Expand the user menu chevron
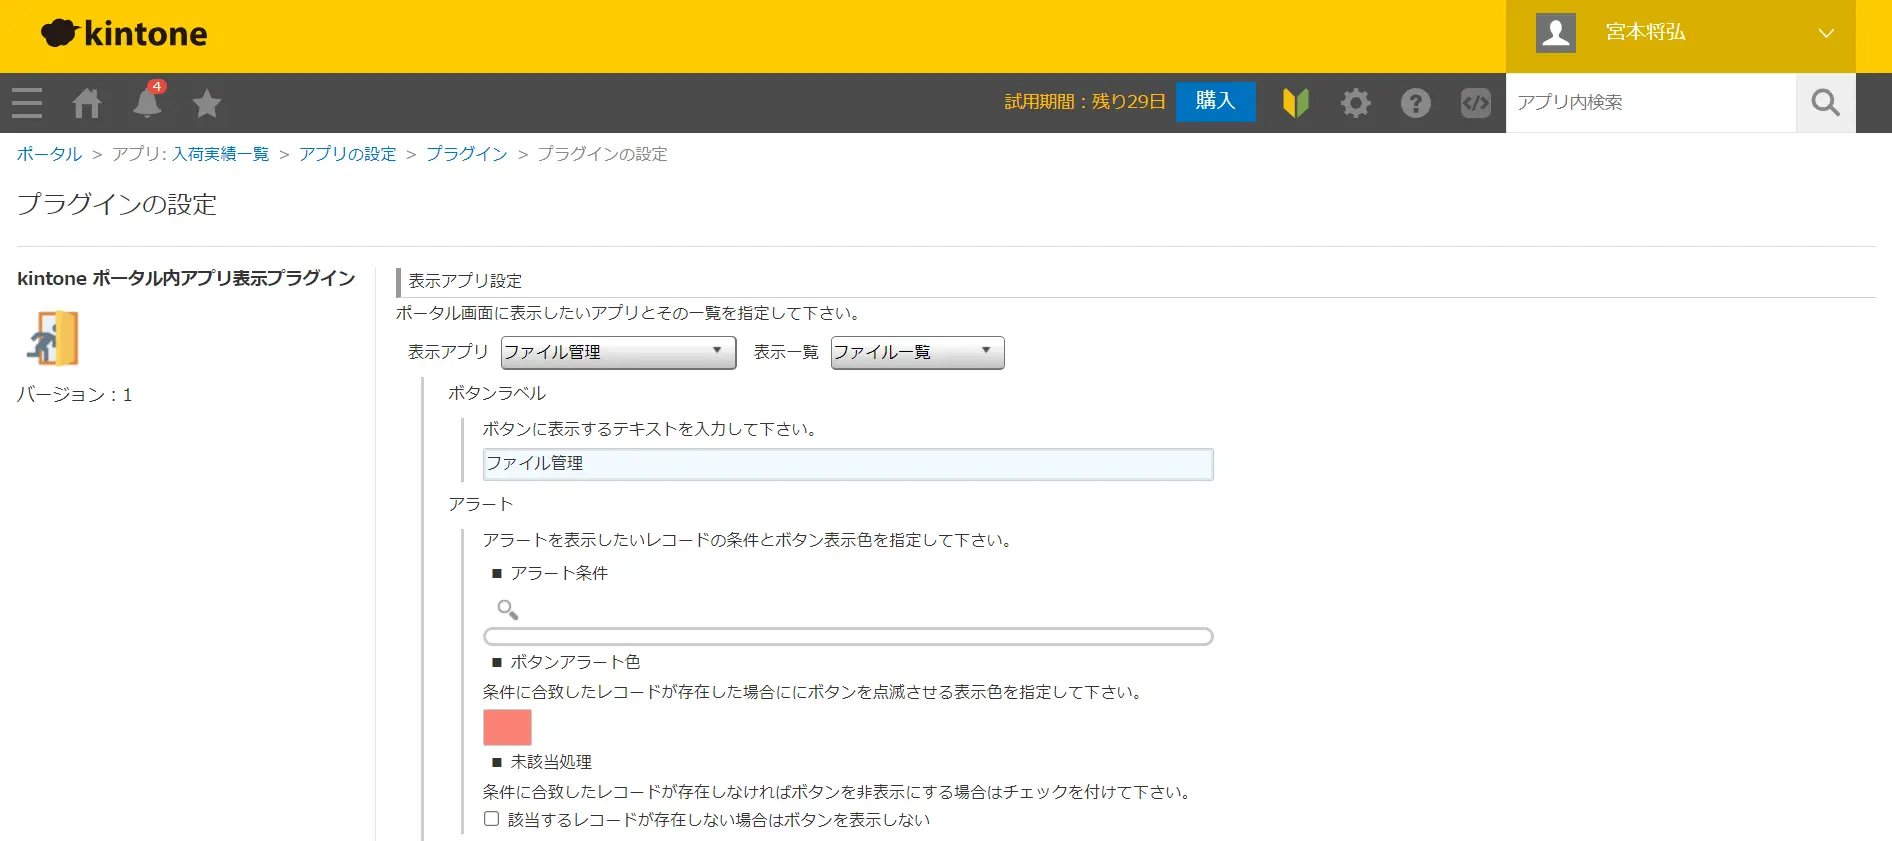Viewport: 1892px width, 841px height. pyautogui.click(x=1826, y=33)
